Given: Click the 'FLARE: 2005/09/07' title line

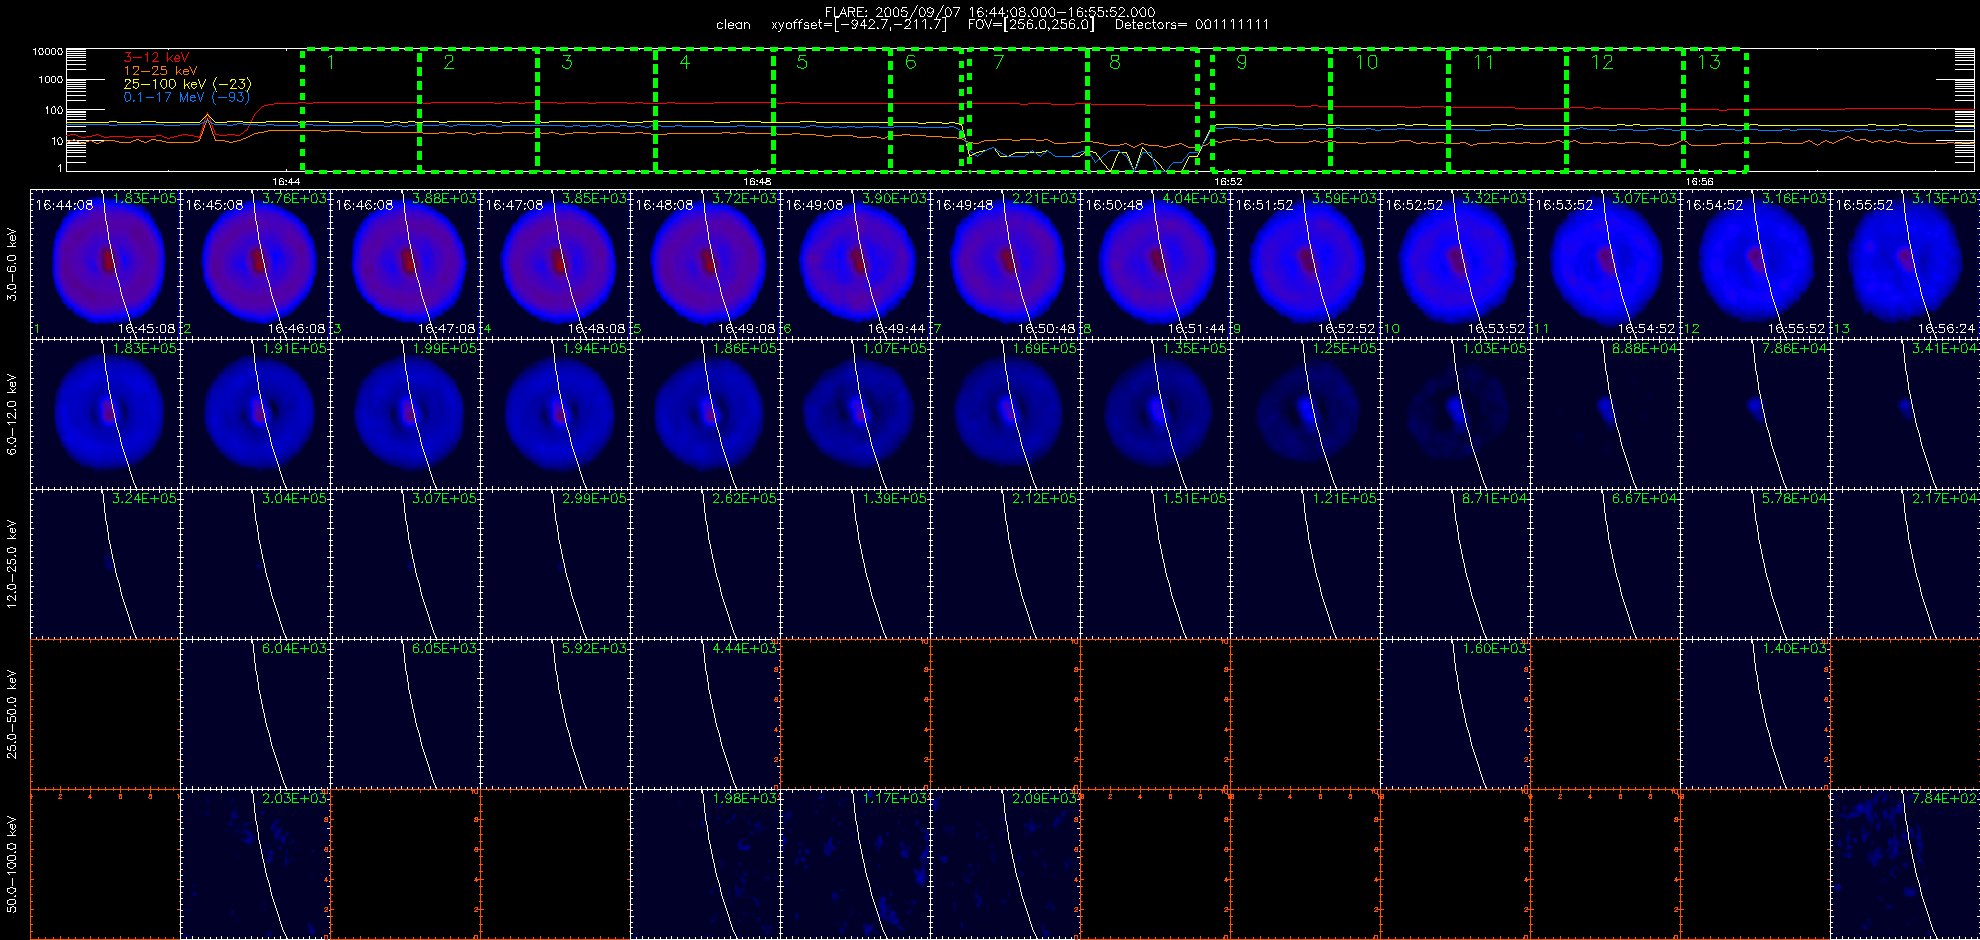Looking at the screenshot, I should tap(990, 12).
